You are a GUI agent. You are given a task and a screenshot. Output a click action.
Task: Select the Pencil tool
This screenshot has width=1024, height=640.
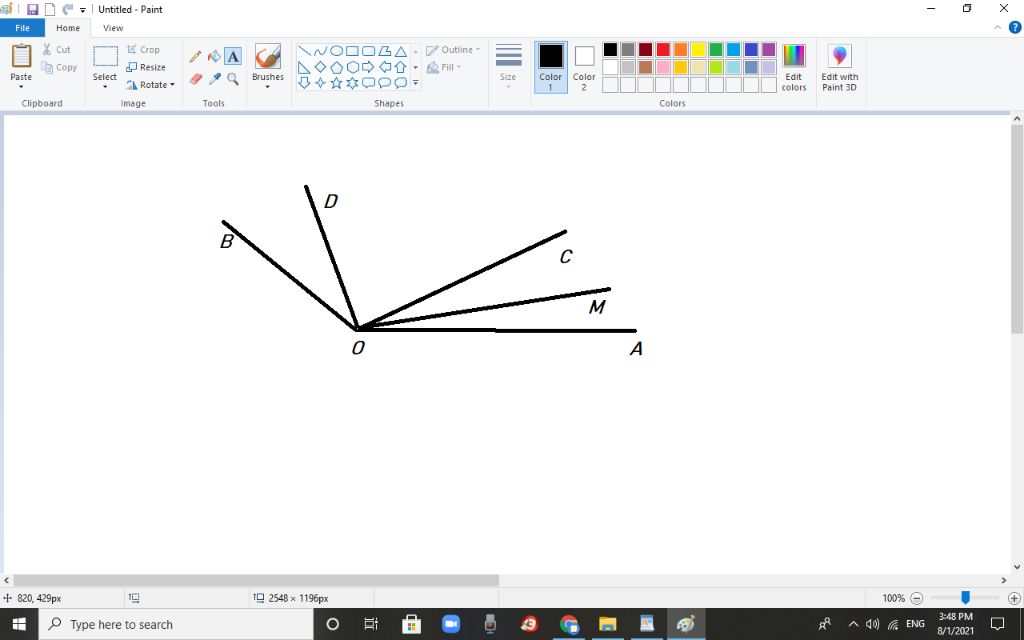pos(195,56)
